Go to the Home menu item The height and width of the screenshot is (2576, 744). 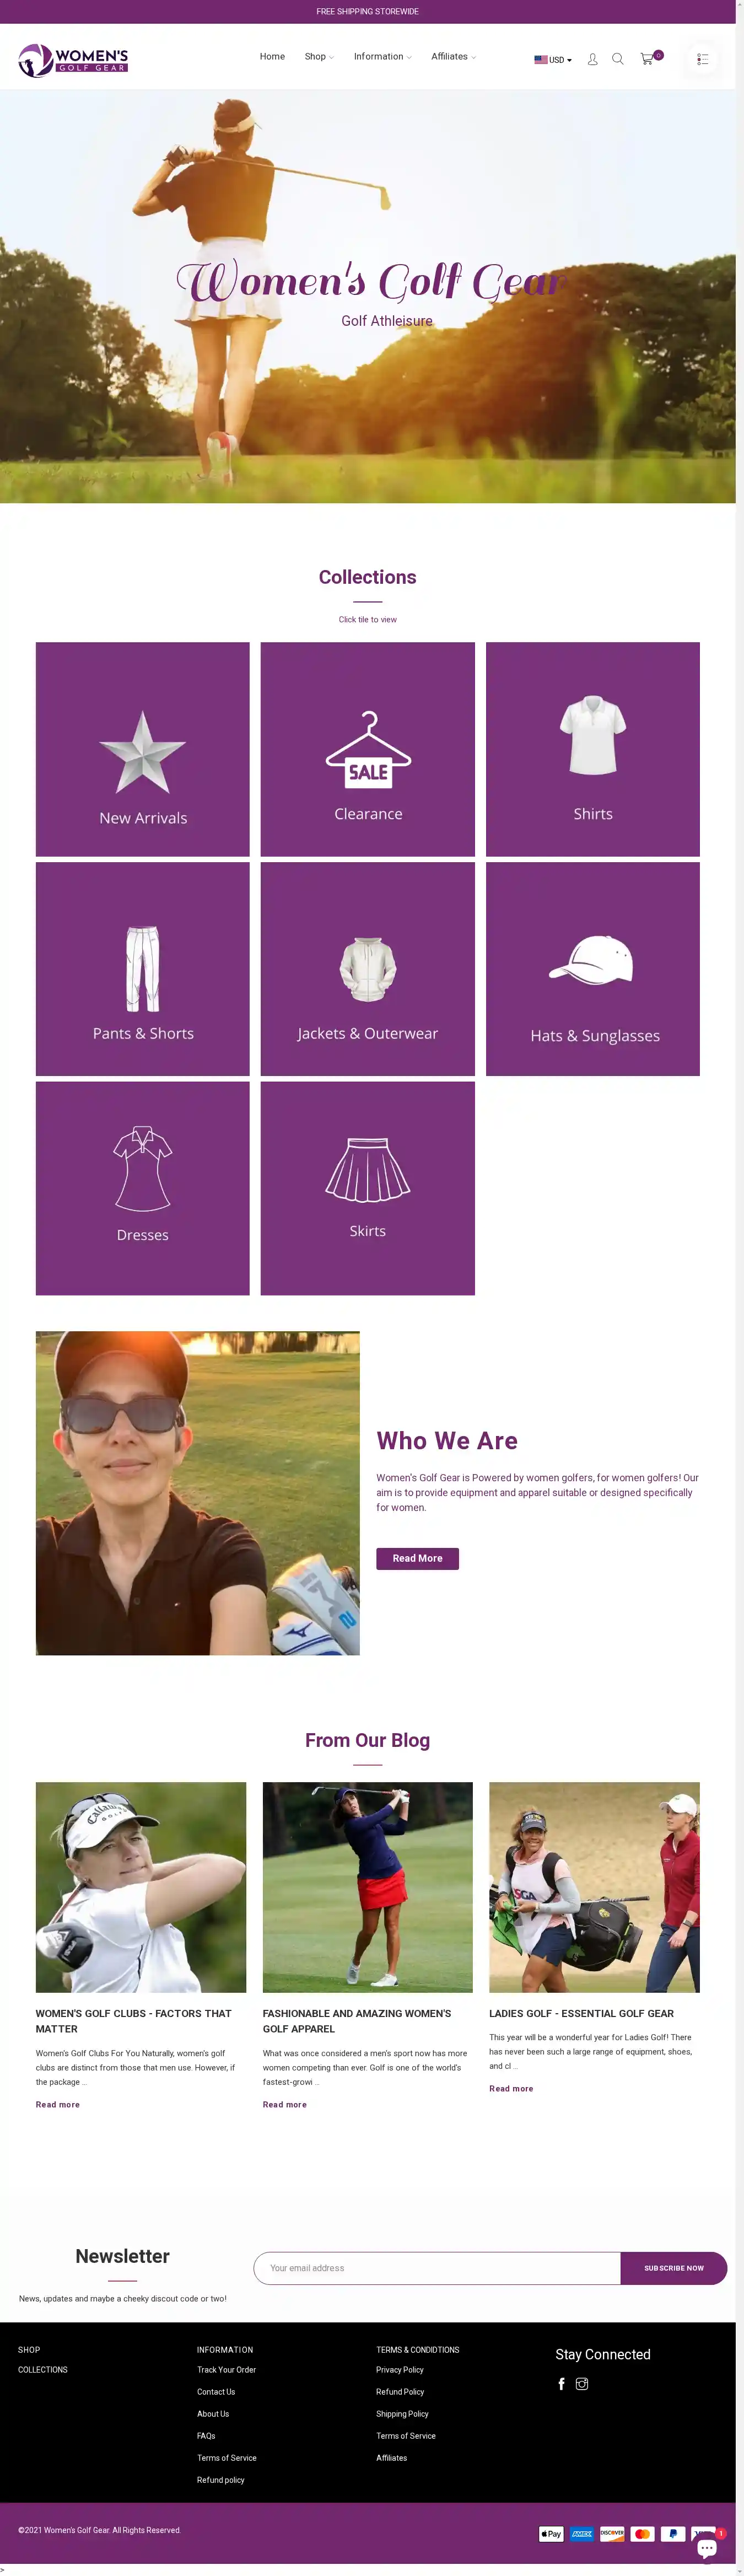(x=272, y=57)
